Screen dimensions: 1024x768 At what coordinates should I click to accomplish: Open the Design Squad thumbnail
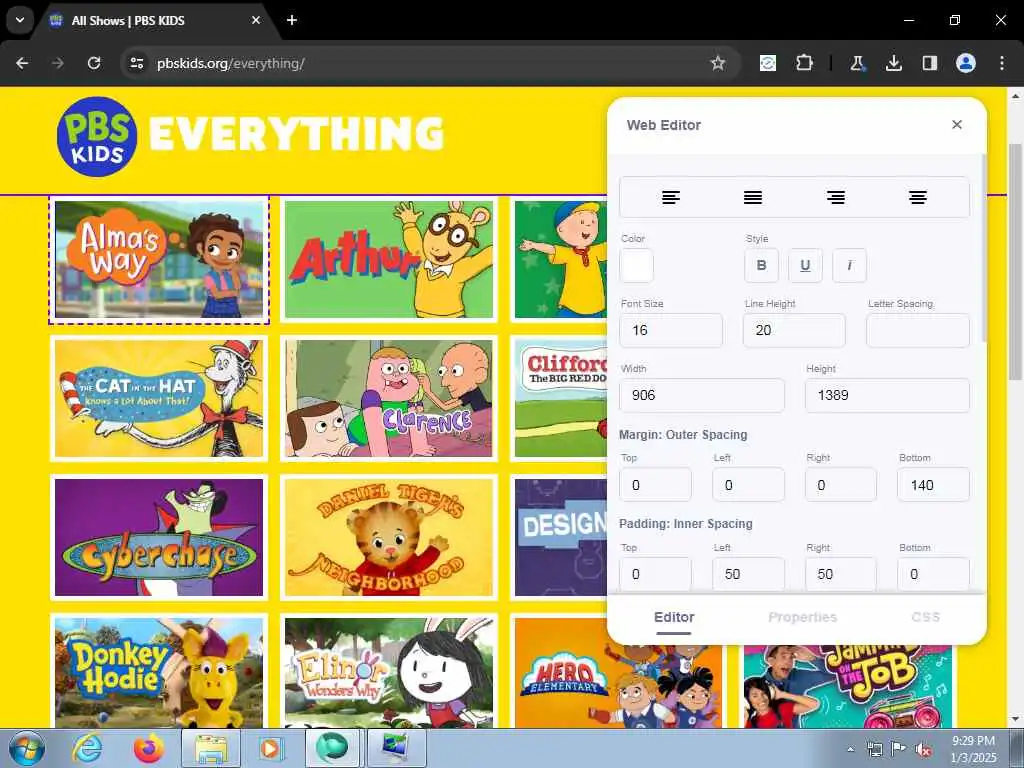(560, 537)
